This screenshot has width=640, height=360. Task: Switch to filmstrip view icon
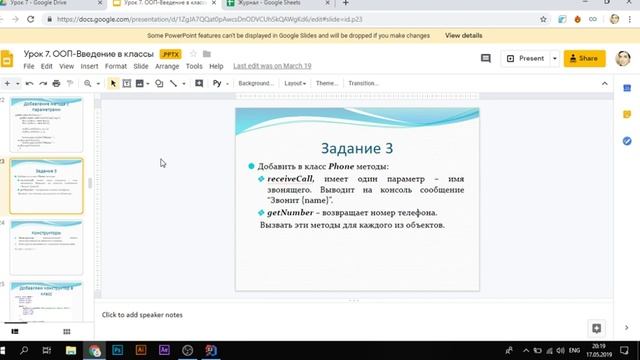[15, 331]
